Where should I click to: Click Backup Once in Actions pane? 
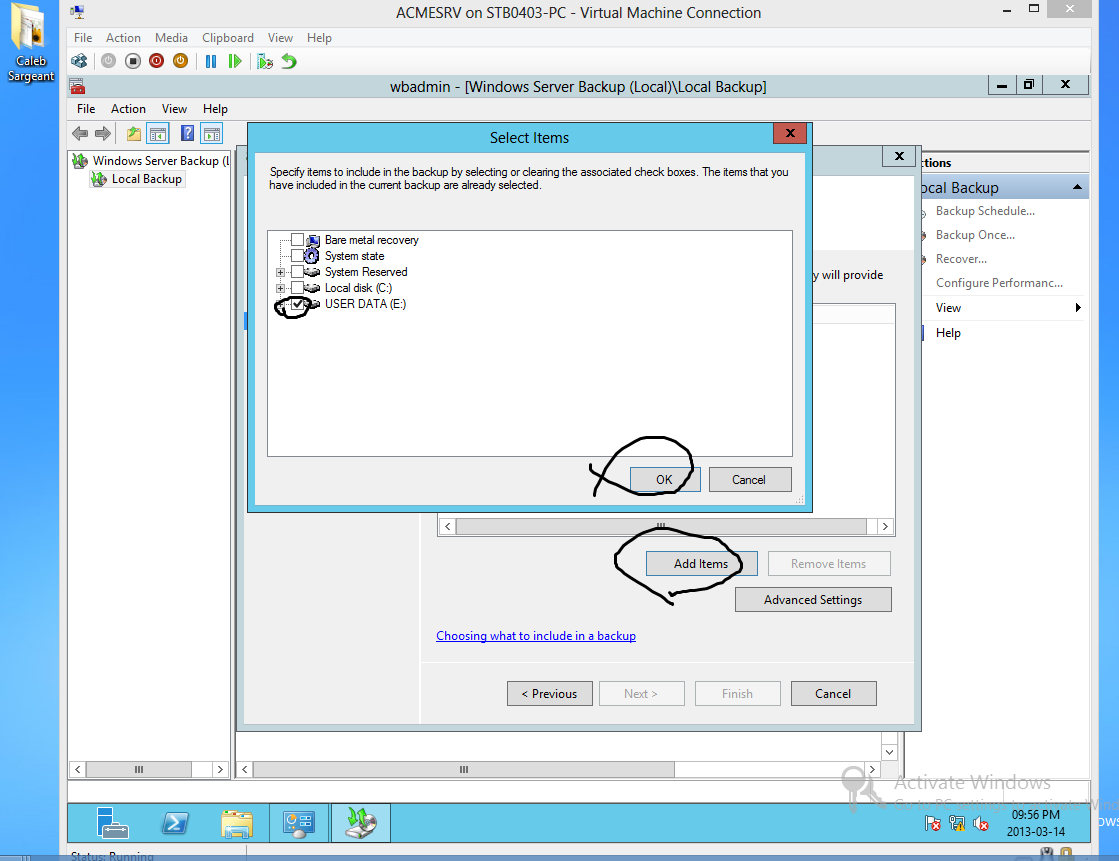coord(975,235)
